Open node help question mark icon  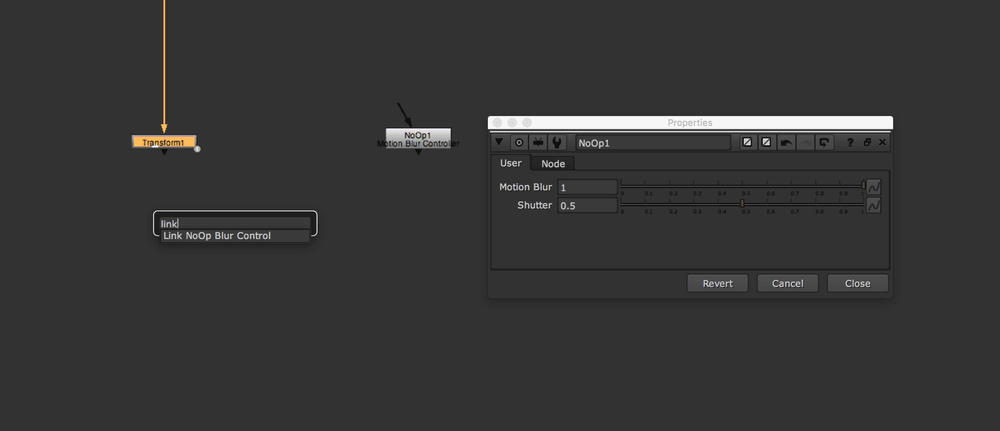tap(849, 143)
